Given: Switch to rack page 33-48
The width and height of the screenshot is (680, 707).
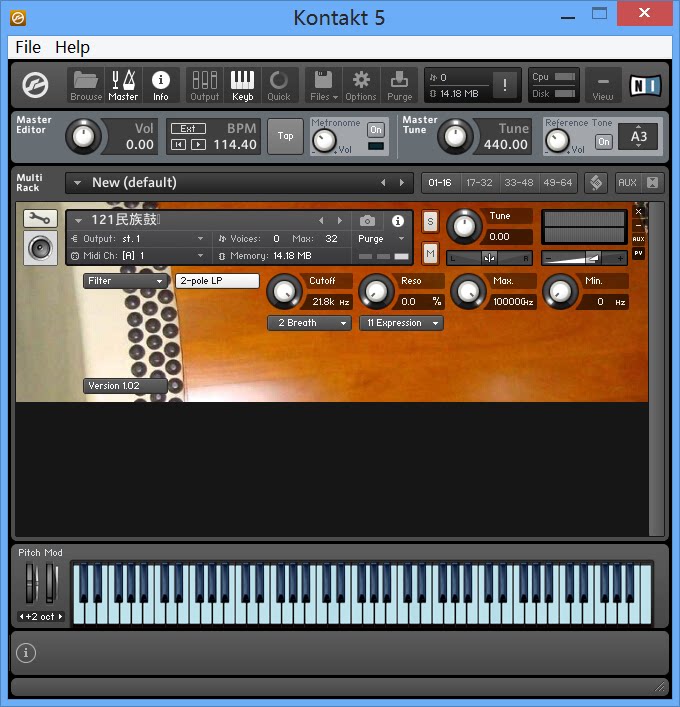Looking at the screenshot, I should tap(519, 183).
